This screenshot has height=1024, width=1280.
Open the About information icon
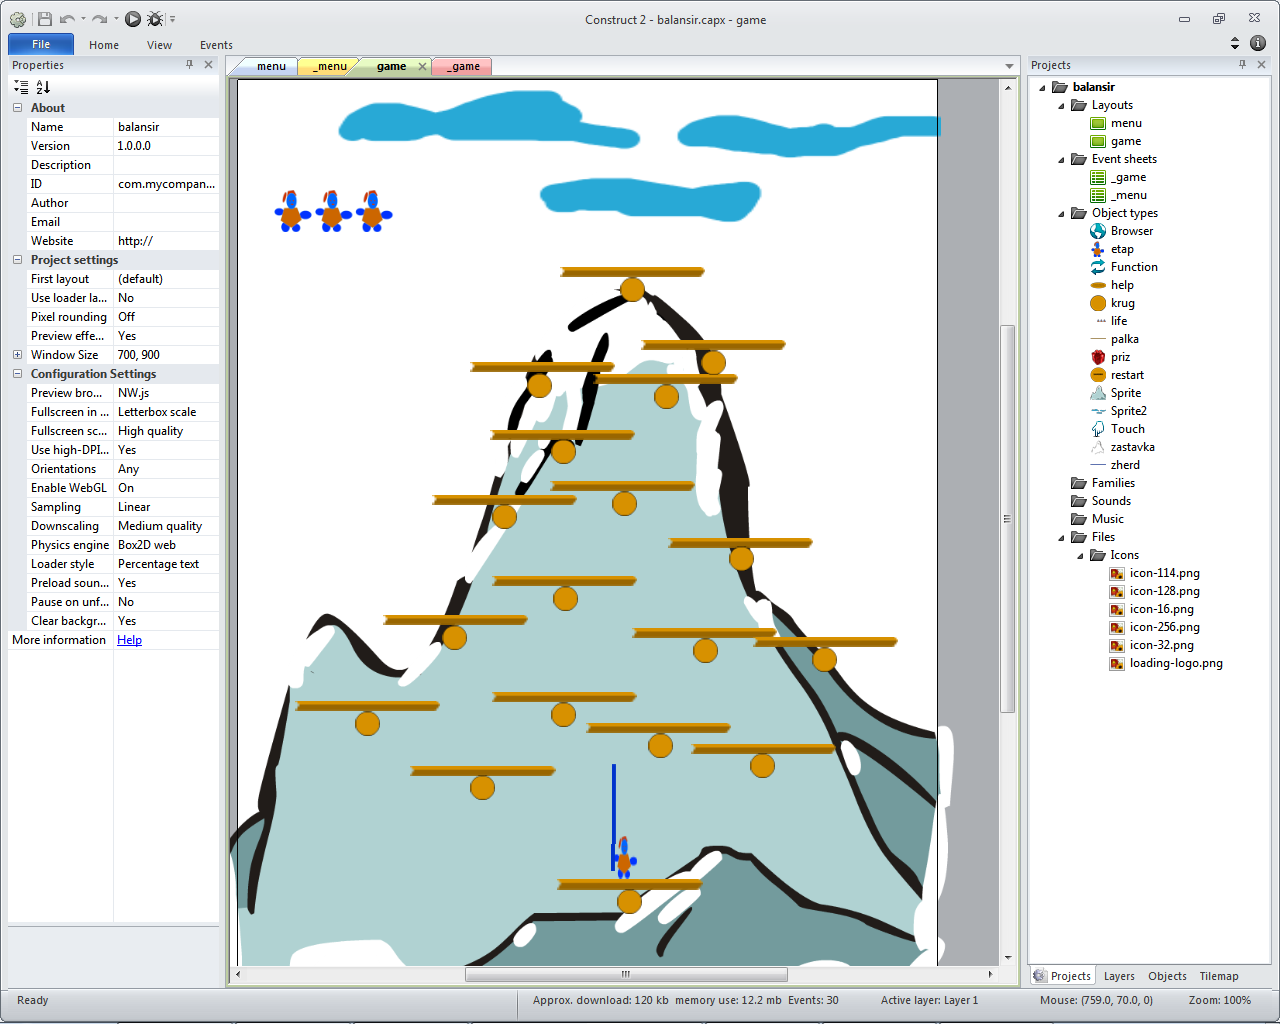coord(1258,43)
